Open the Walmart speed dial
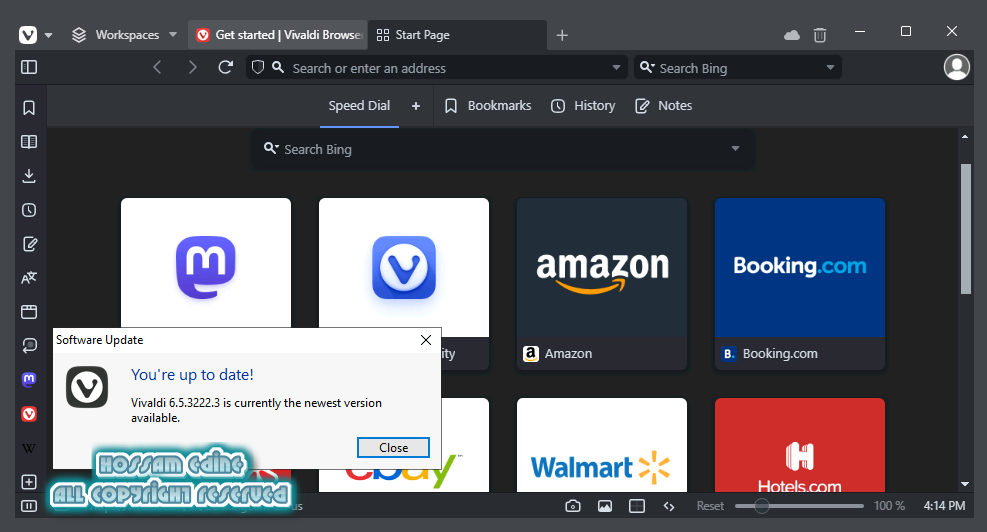Image resolution: width=987 pixels, height=532 pixels. [x=602, y=445]
